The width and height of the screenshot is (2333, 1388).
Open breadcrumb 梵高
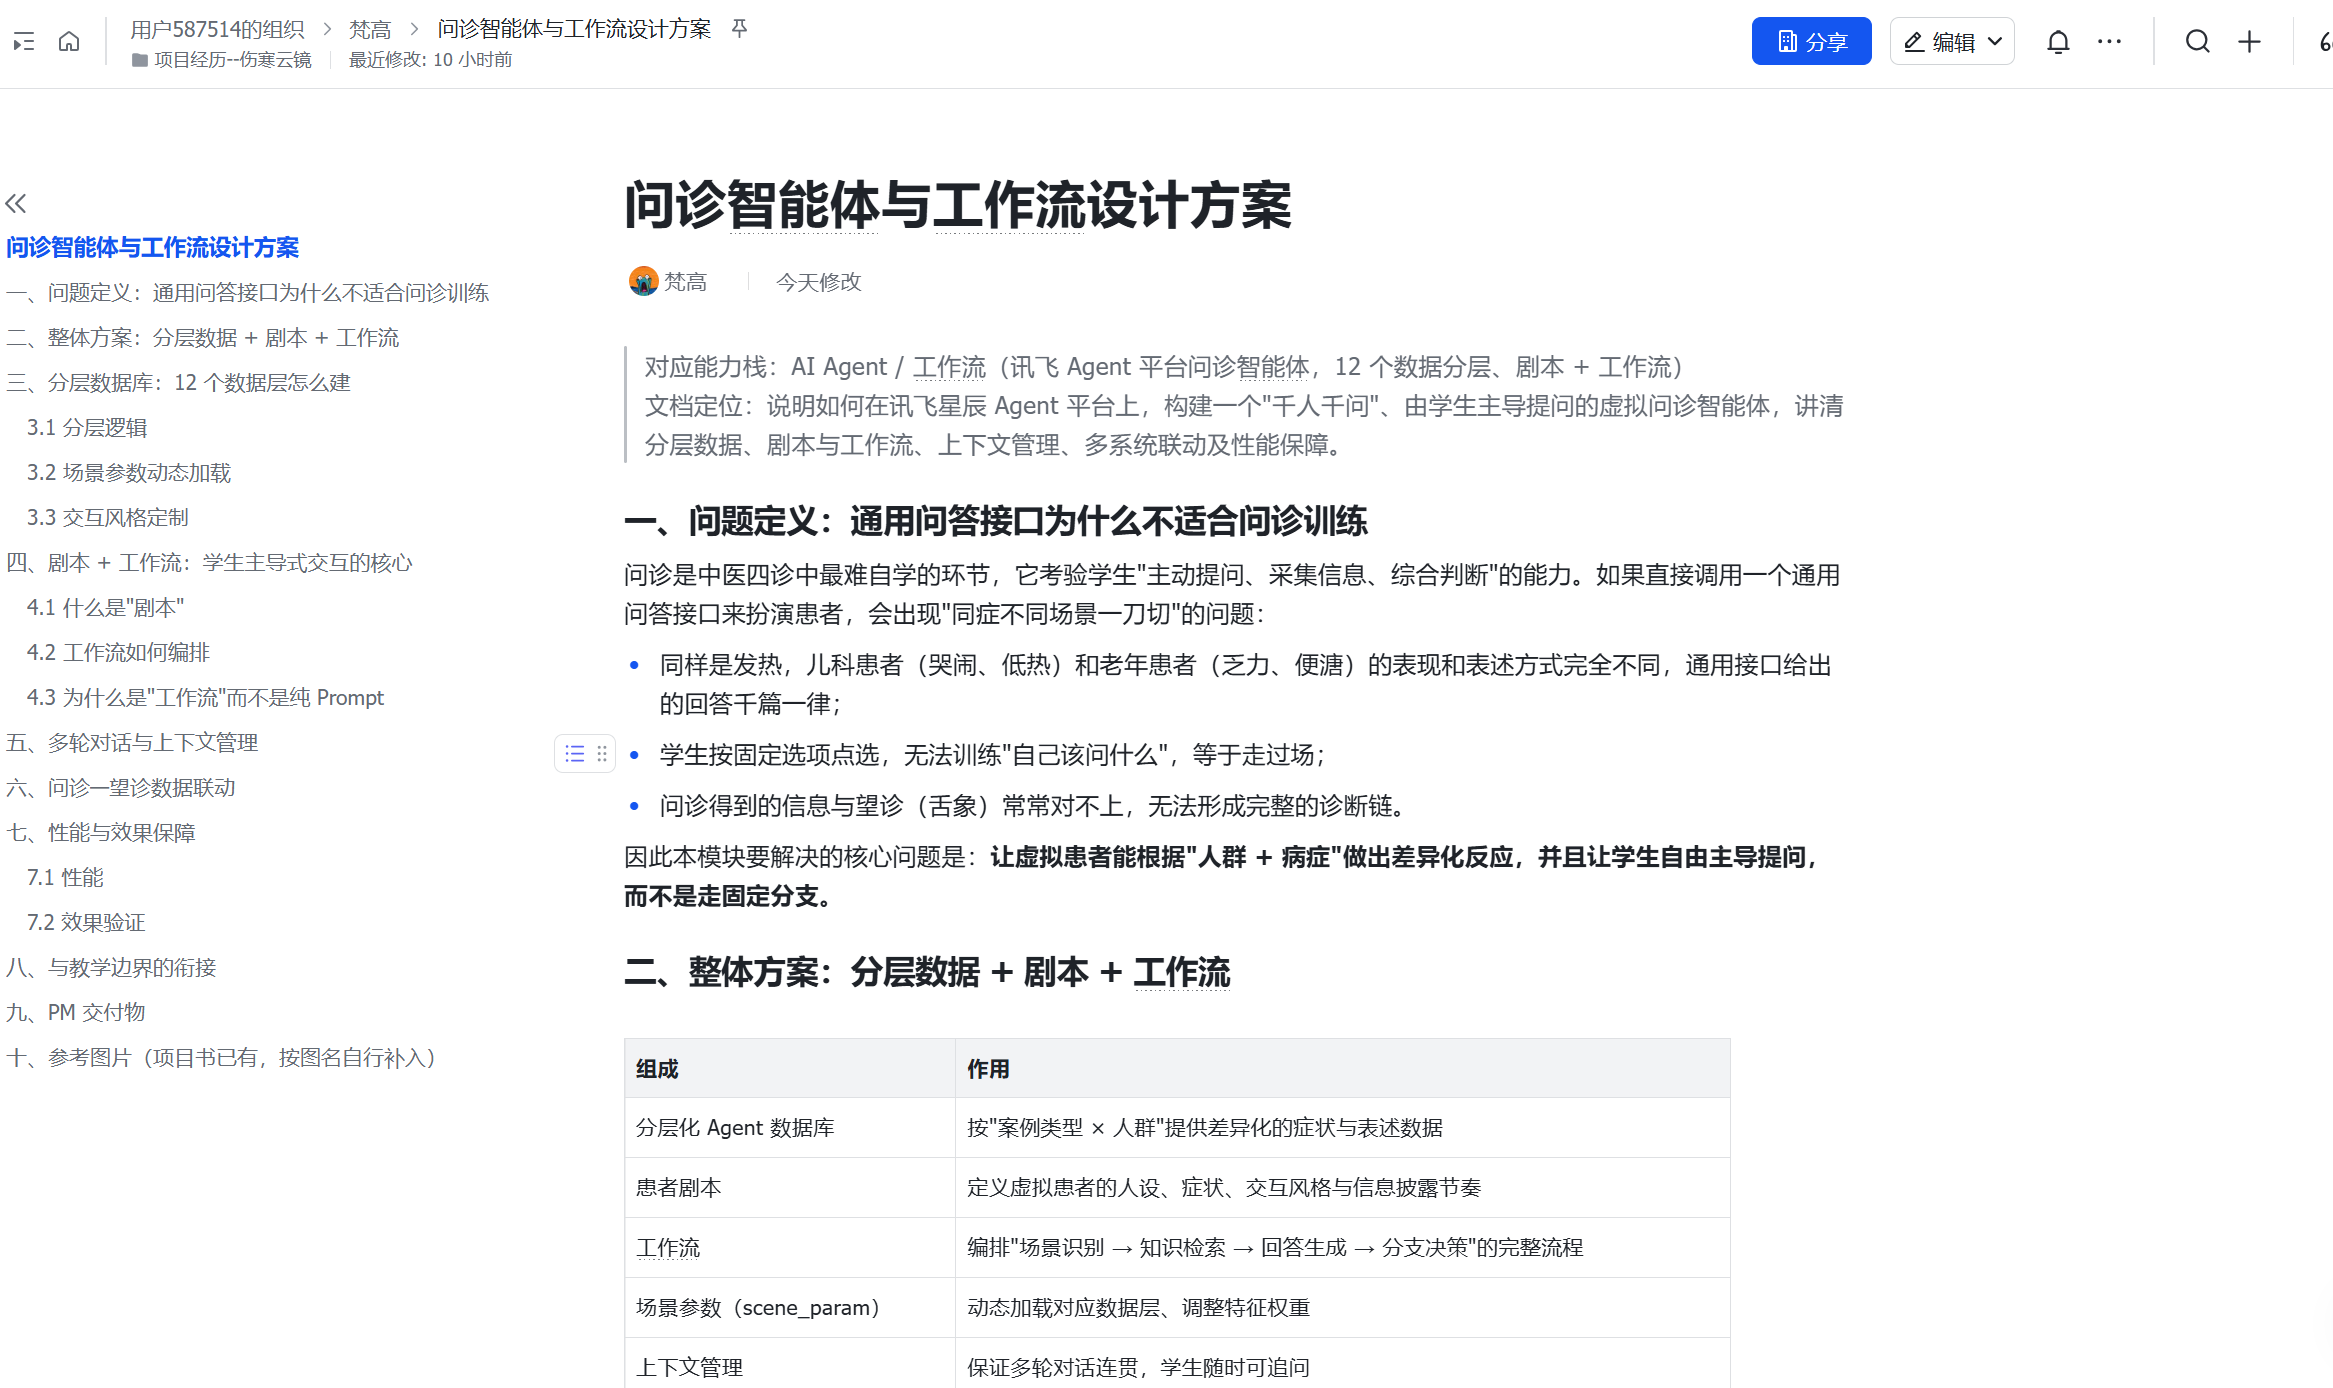[x=370, y=29]
